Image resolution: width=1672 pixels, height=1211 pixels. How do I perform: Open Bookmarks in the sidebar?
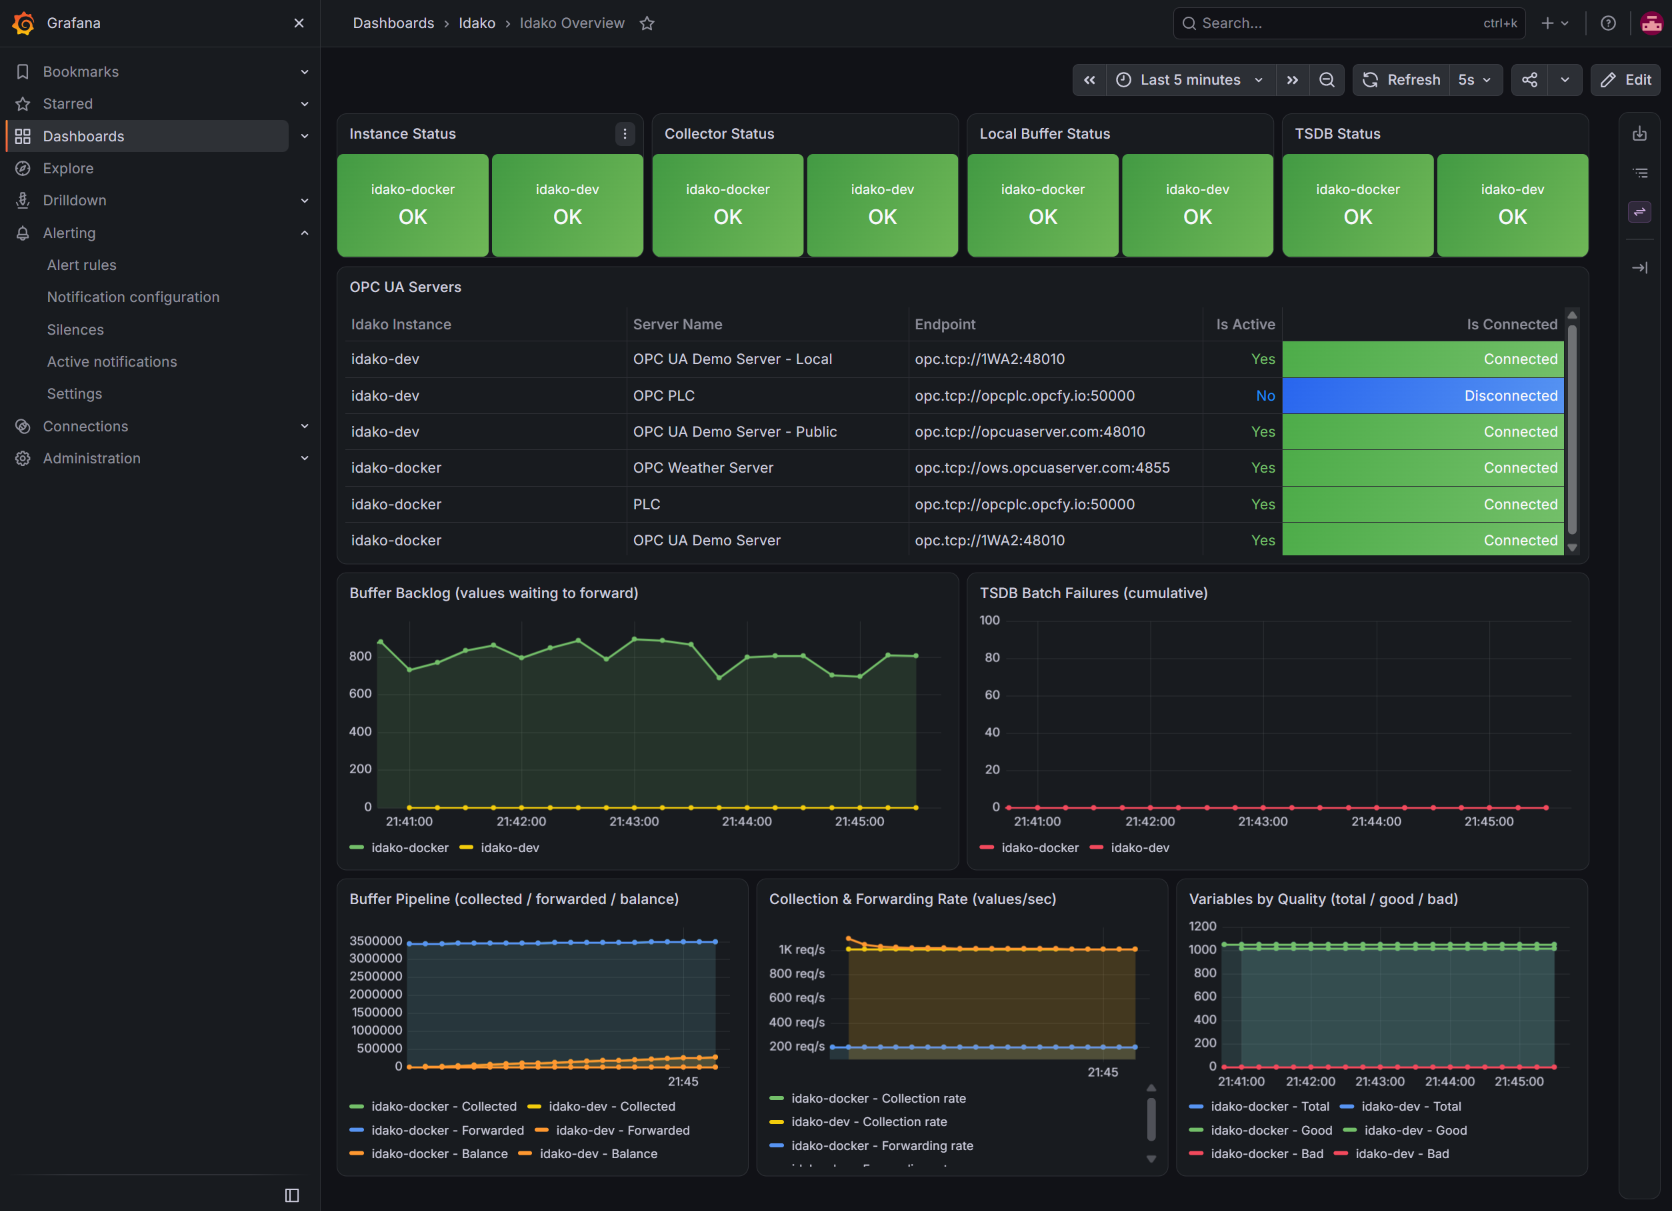coord(81,72)
